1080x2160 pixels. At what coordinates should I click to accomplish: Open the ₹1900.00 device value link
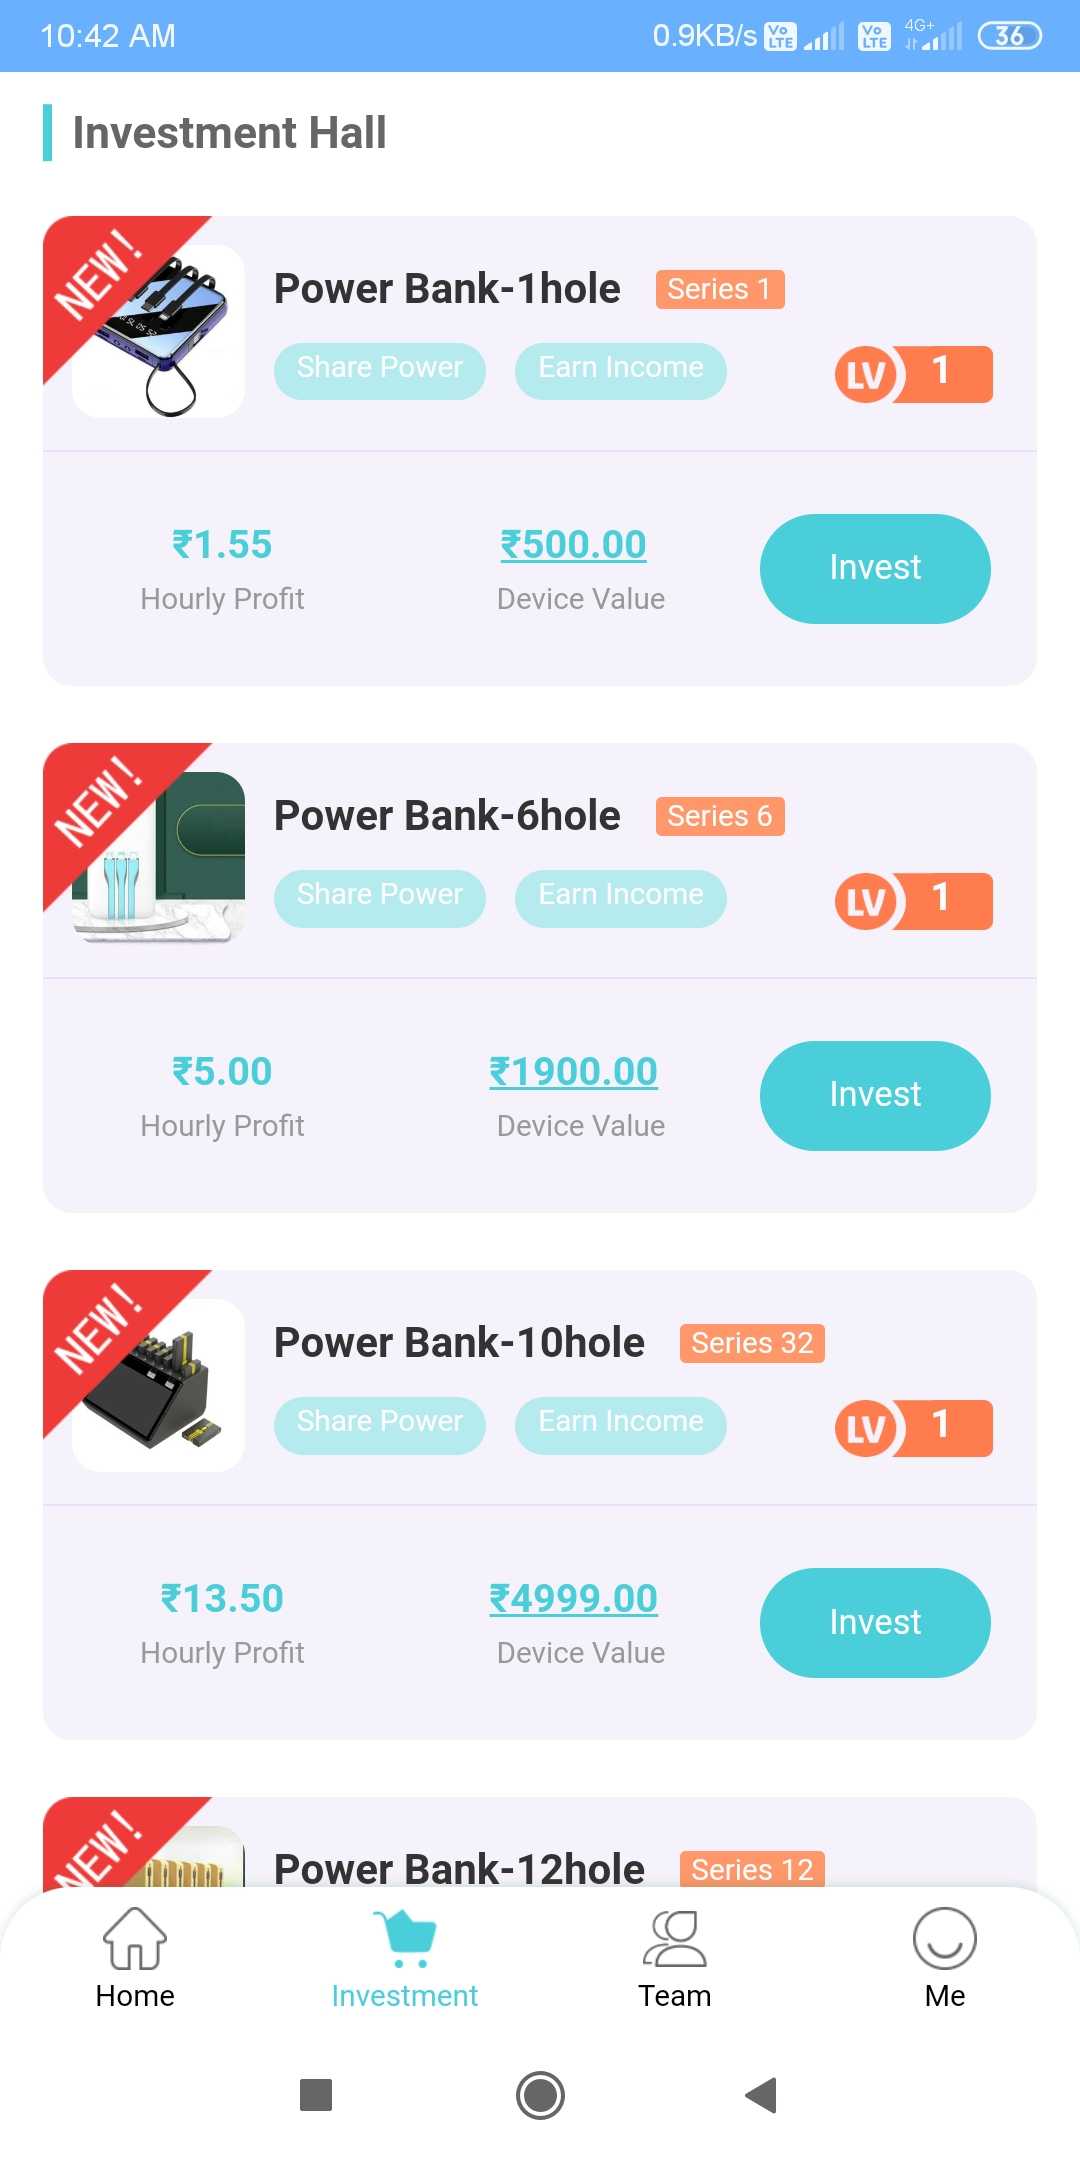click(x=573, y=1072)
